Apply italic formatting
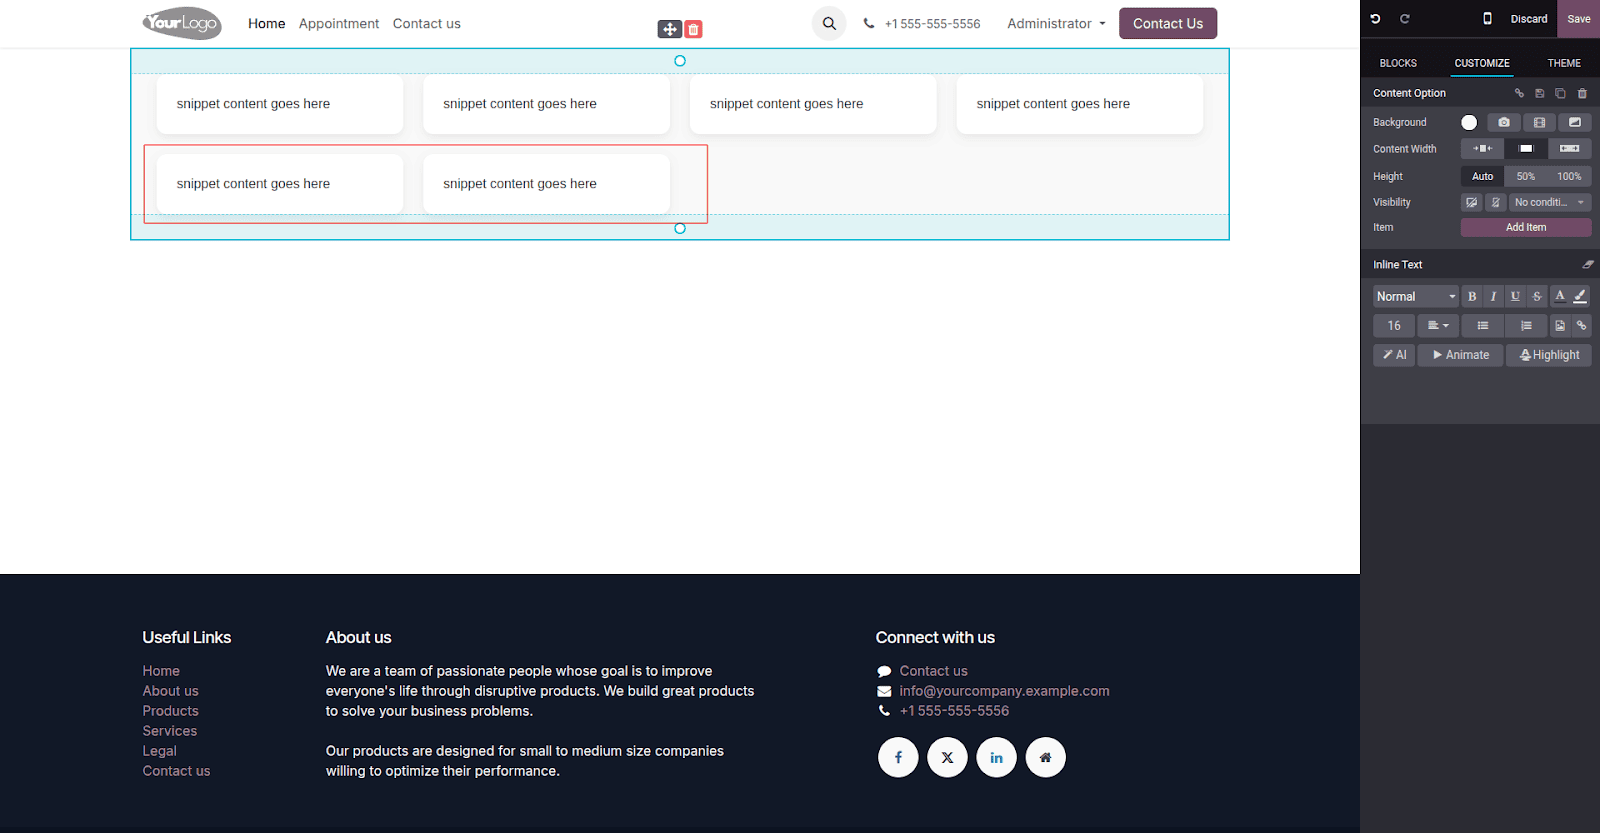 tap(1493, 296)
